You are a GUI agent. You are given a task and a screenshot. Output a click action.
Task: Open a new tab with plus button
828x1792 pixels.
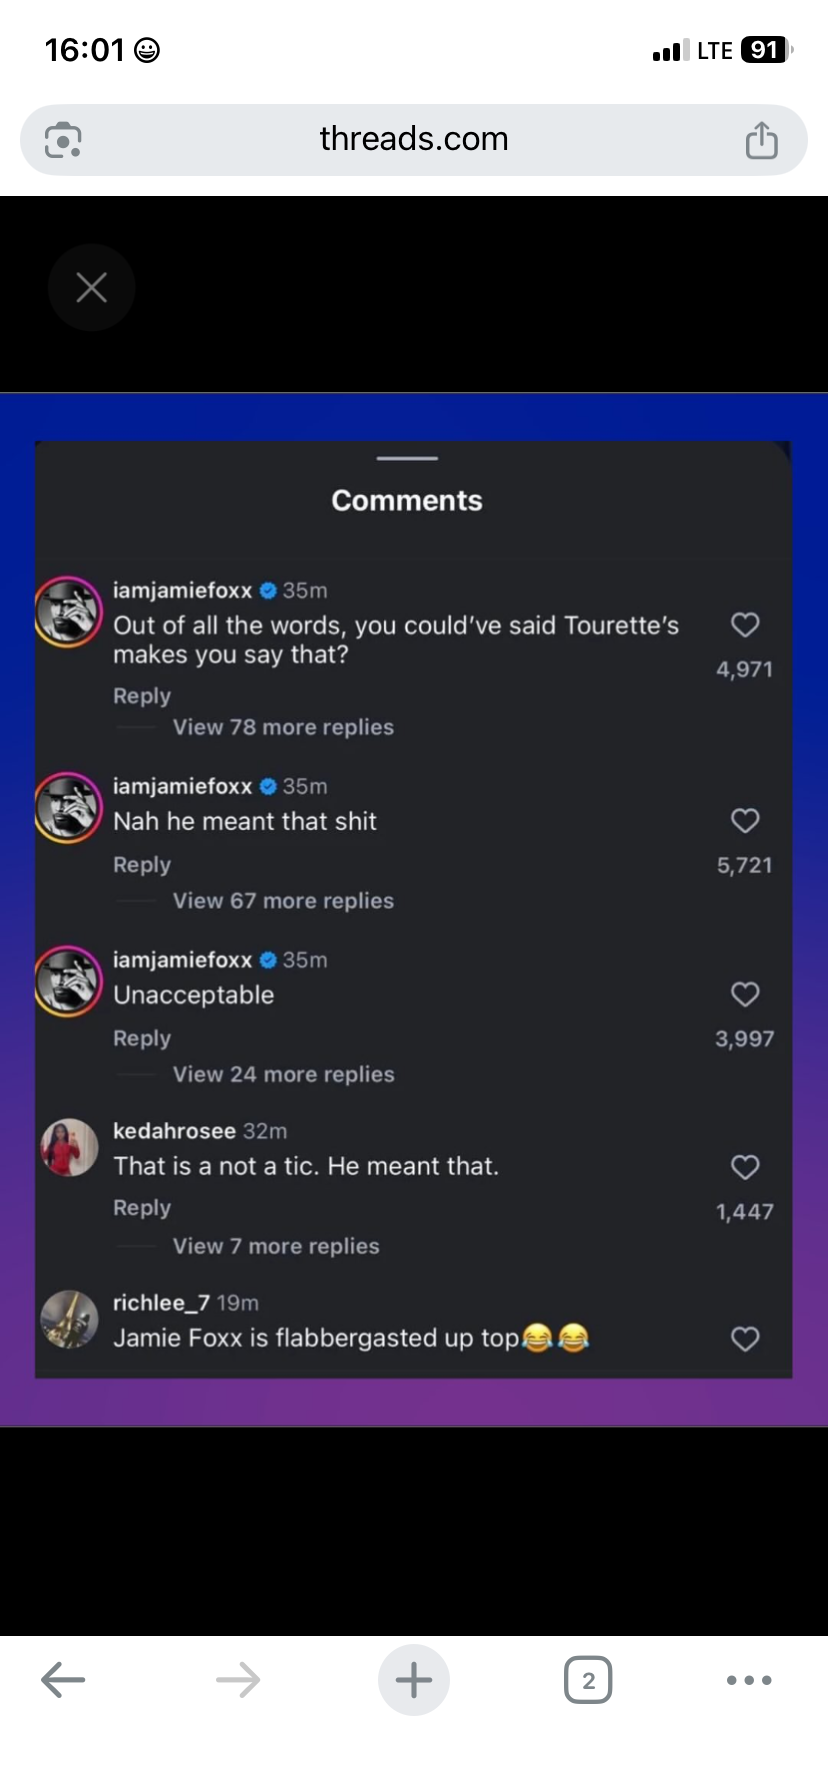point(413,1680)
